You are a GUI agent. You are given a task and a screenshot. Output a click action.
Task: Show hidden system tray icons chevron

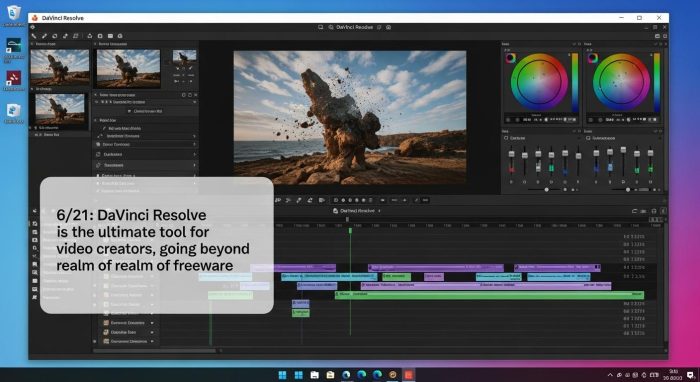610,375
